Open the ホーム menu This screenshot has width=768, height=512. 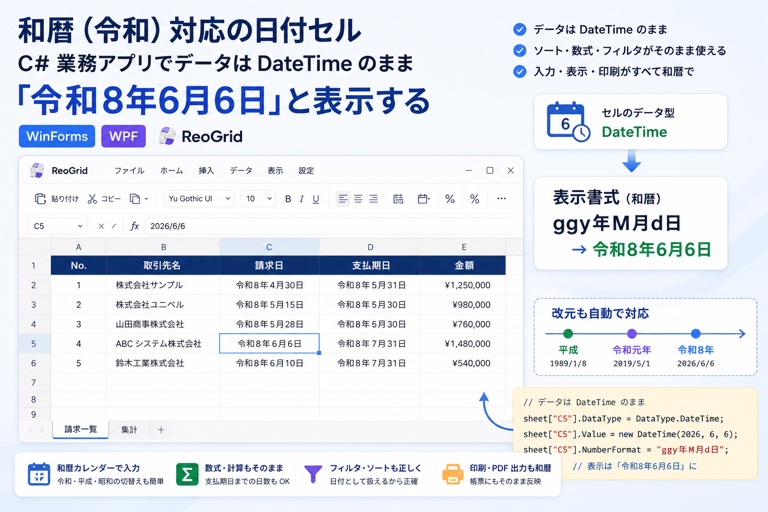[171, 171]
